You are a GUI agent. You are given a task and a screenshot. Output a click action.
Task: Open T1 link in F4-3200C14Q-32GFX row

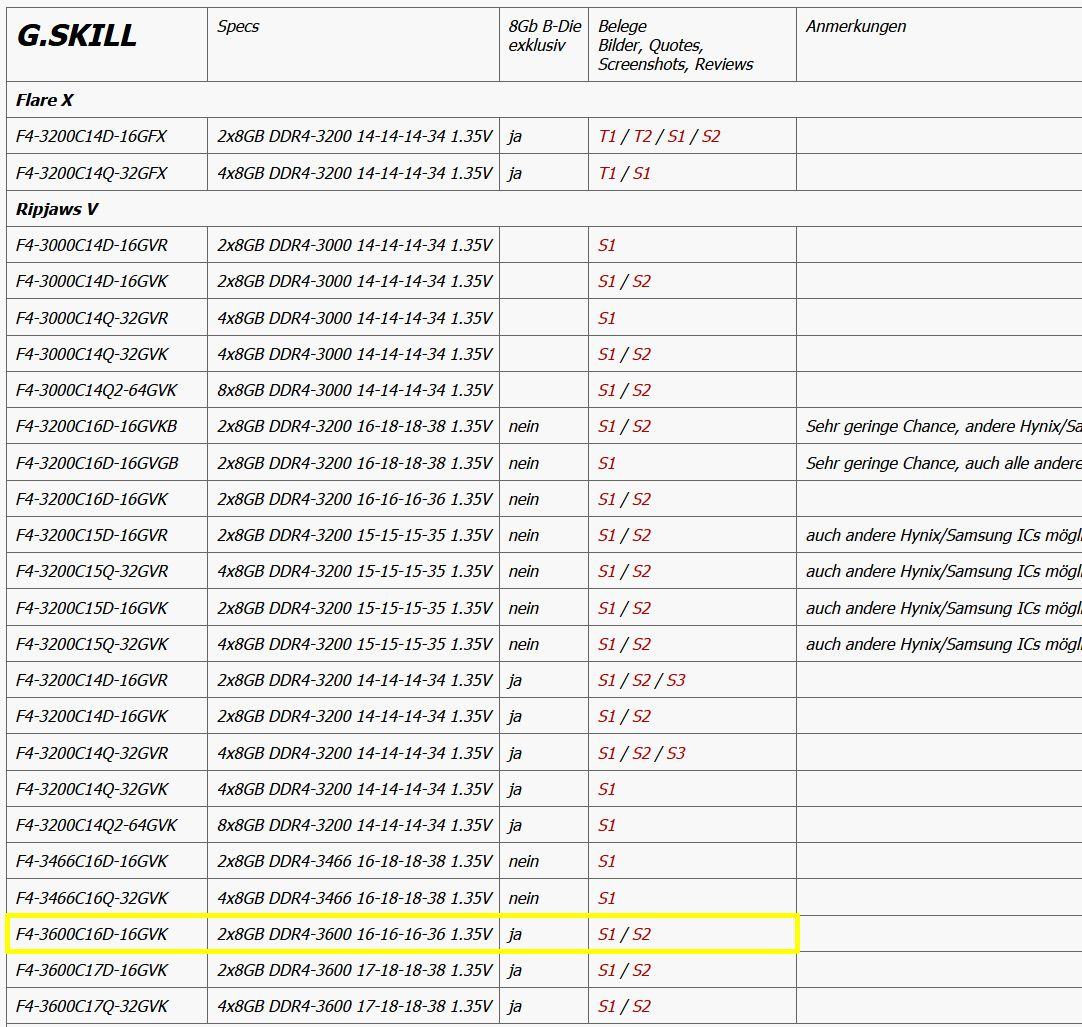[607, 173]
